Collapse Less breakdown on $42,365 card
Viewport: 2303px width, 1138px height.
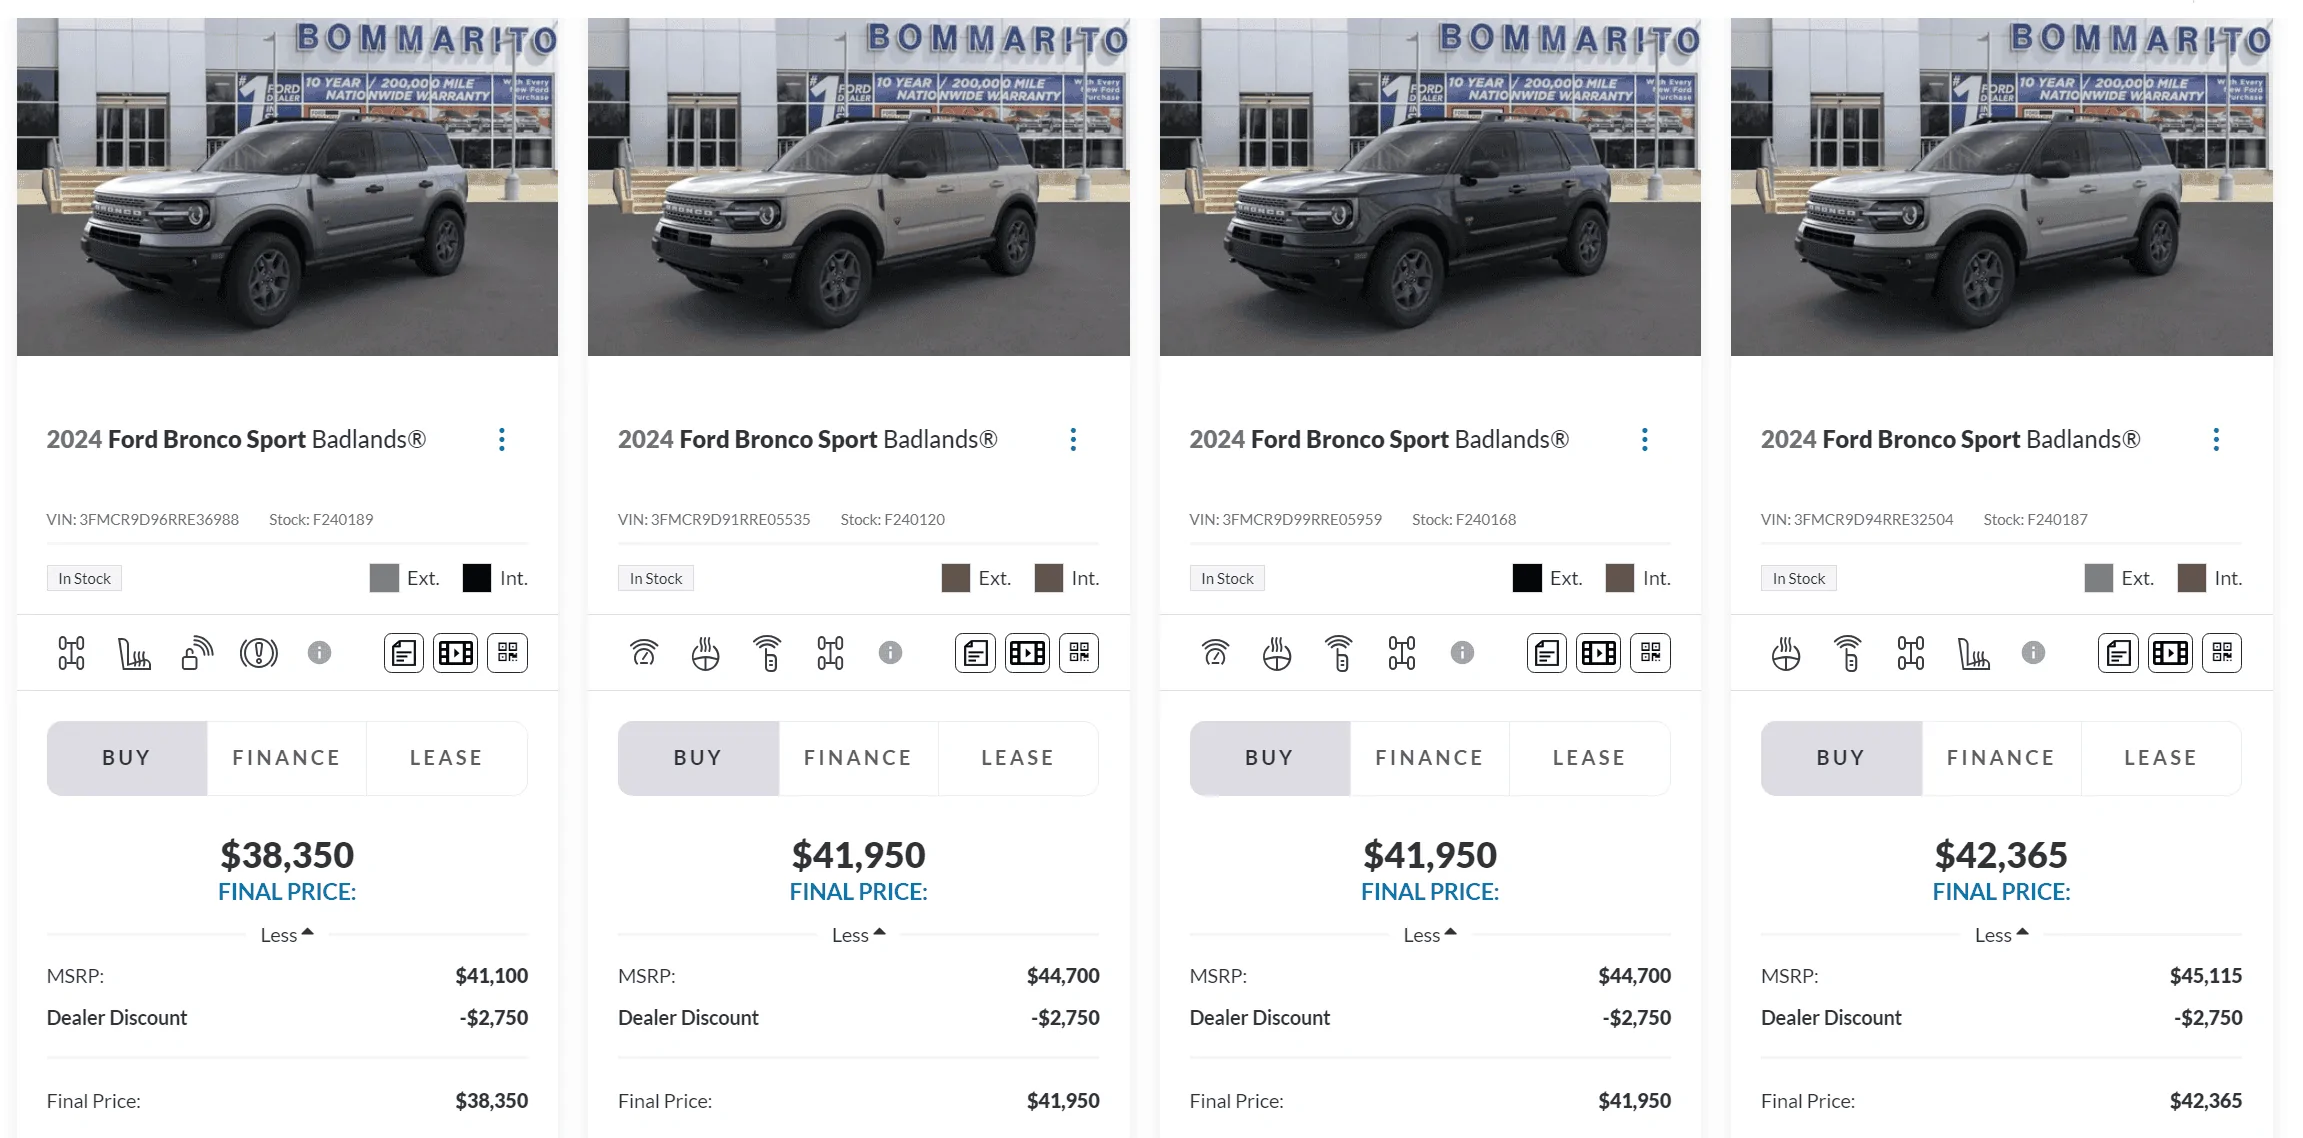click(2001, 935)
